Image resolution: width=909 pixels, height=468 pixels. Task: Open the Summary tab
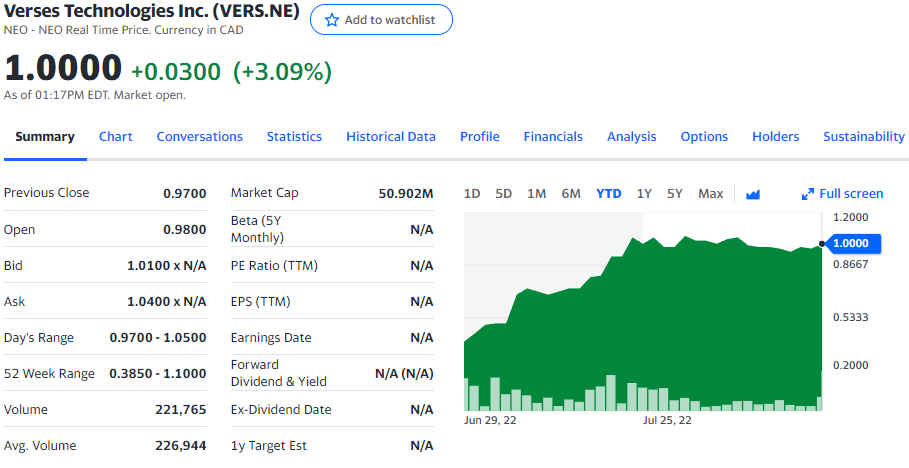pos(45,136)
